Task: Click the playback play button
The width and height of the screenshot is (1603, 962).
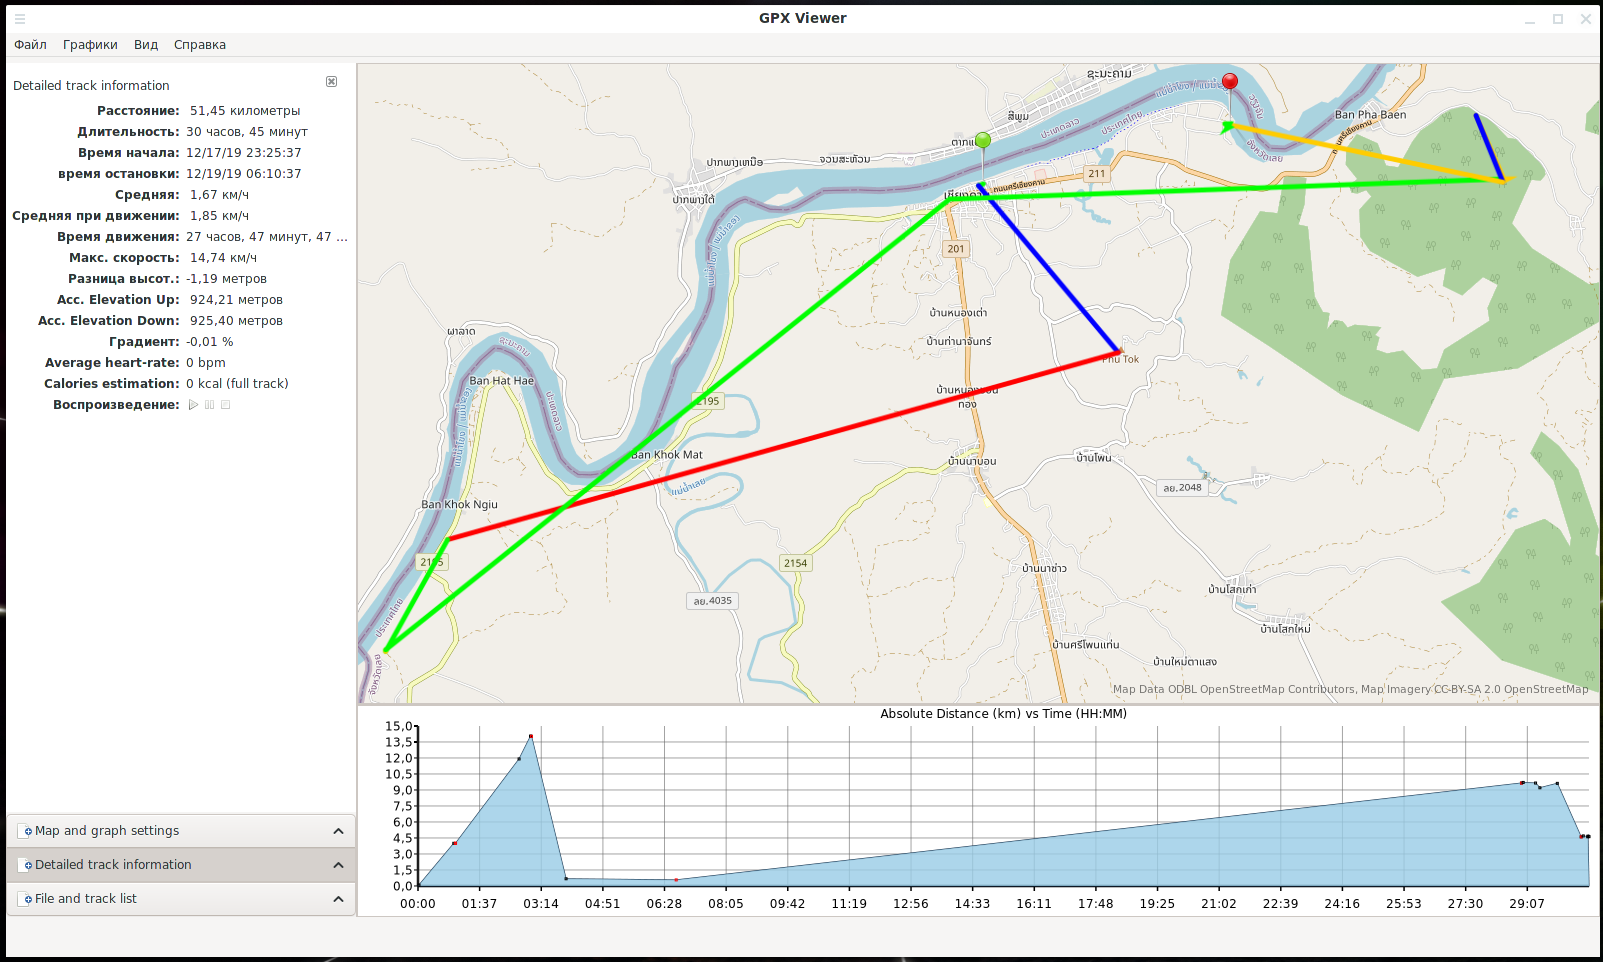Action: [x=193, y=405]
